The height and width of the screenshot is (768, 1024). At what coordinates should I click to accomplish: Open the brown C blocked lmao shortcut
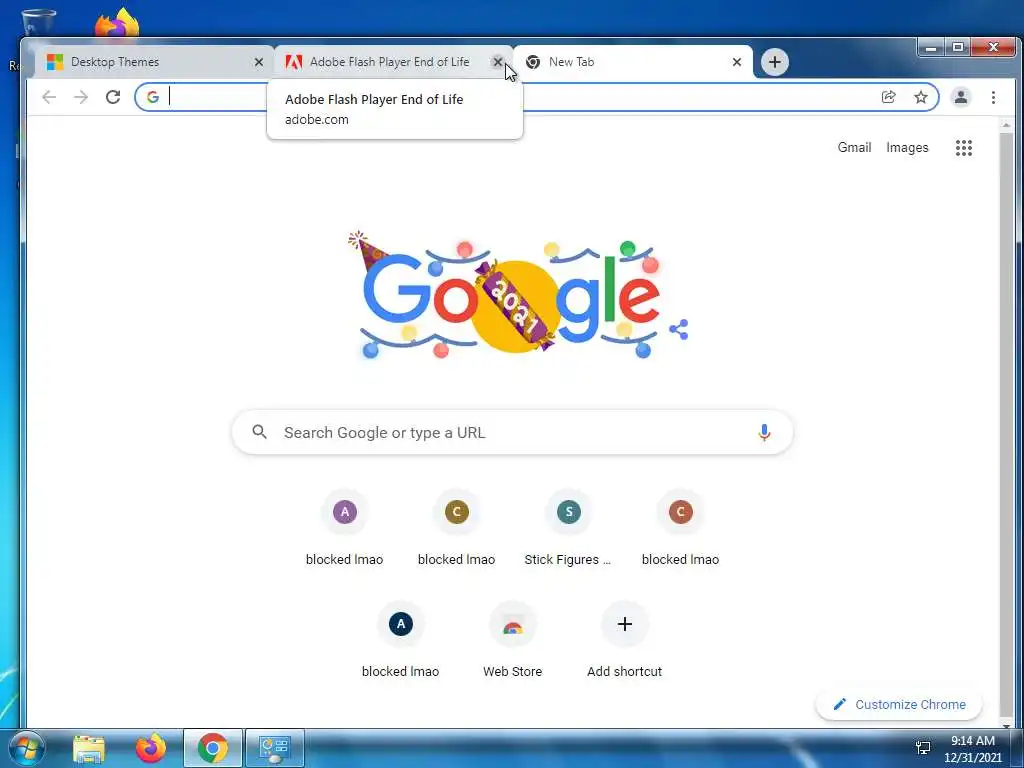pyautogui.click(x=456, y=530)
